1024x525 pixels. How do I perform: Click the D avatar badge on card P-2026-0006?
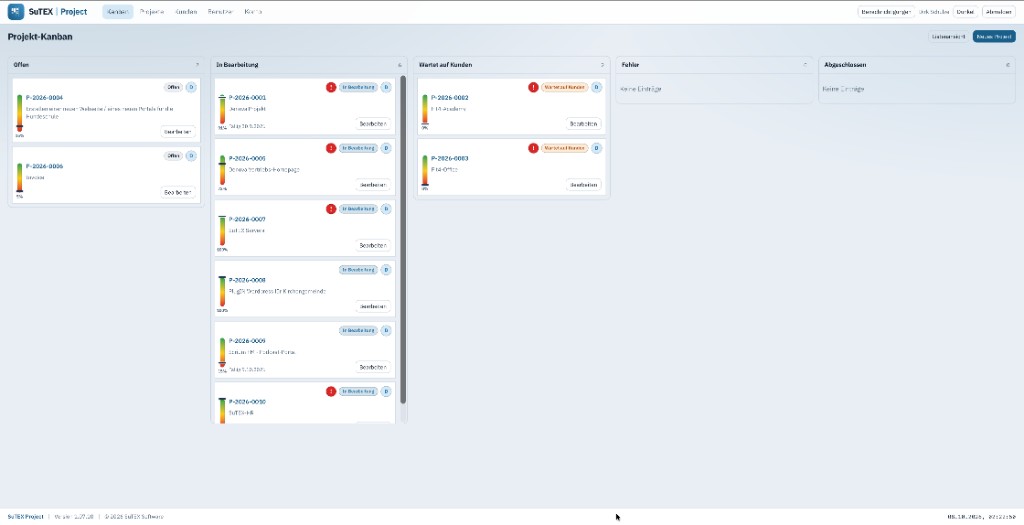click(191, 156)
